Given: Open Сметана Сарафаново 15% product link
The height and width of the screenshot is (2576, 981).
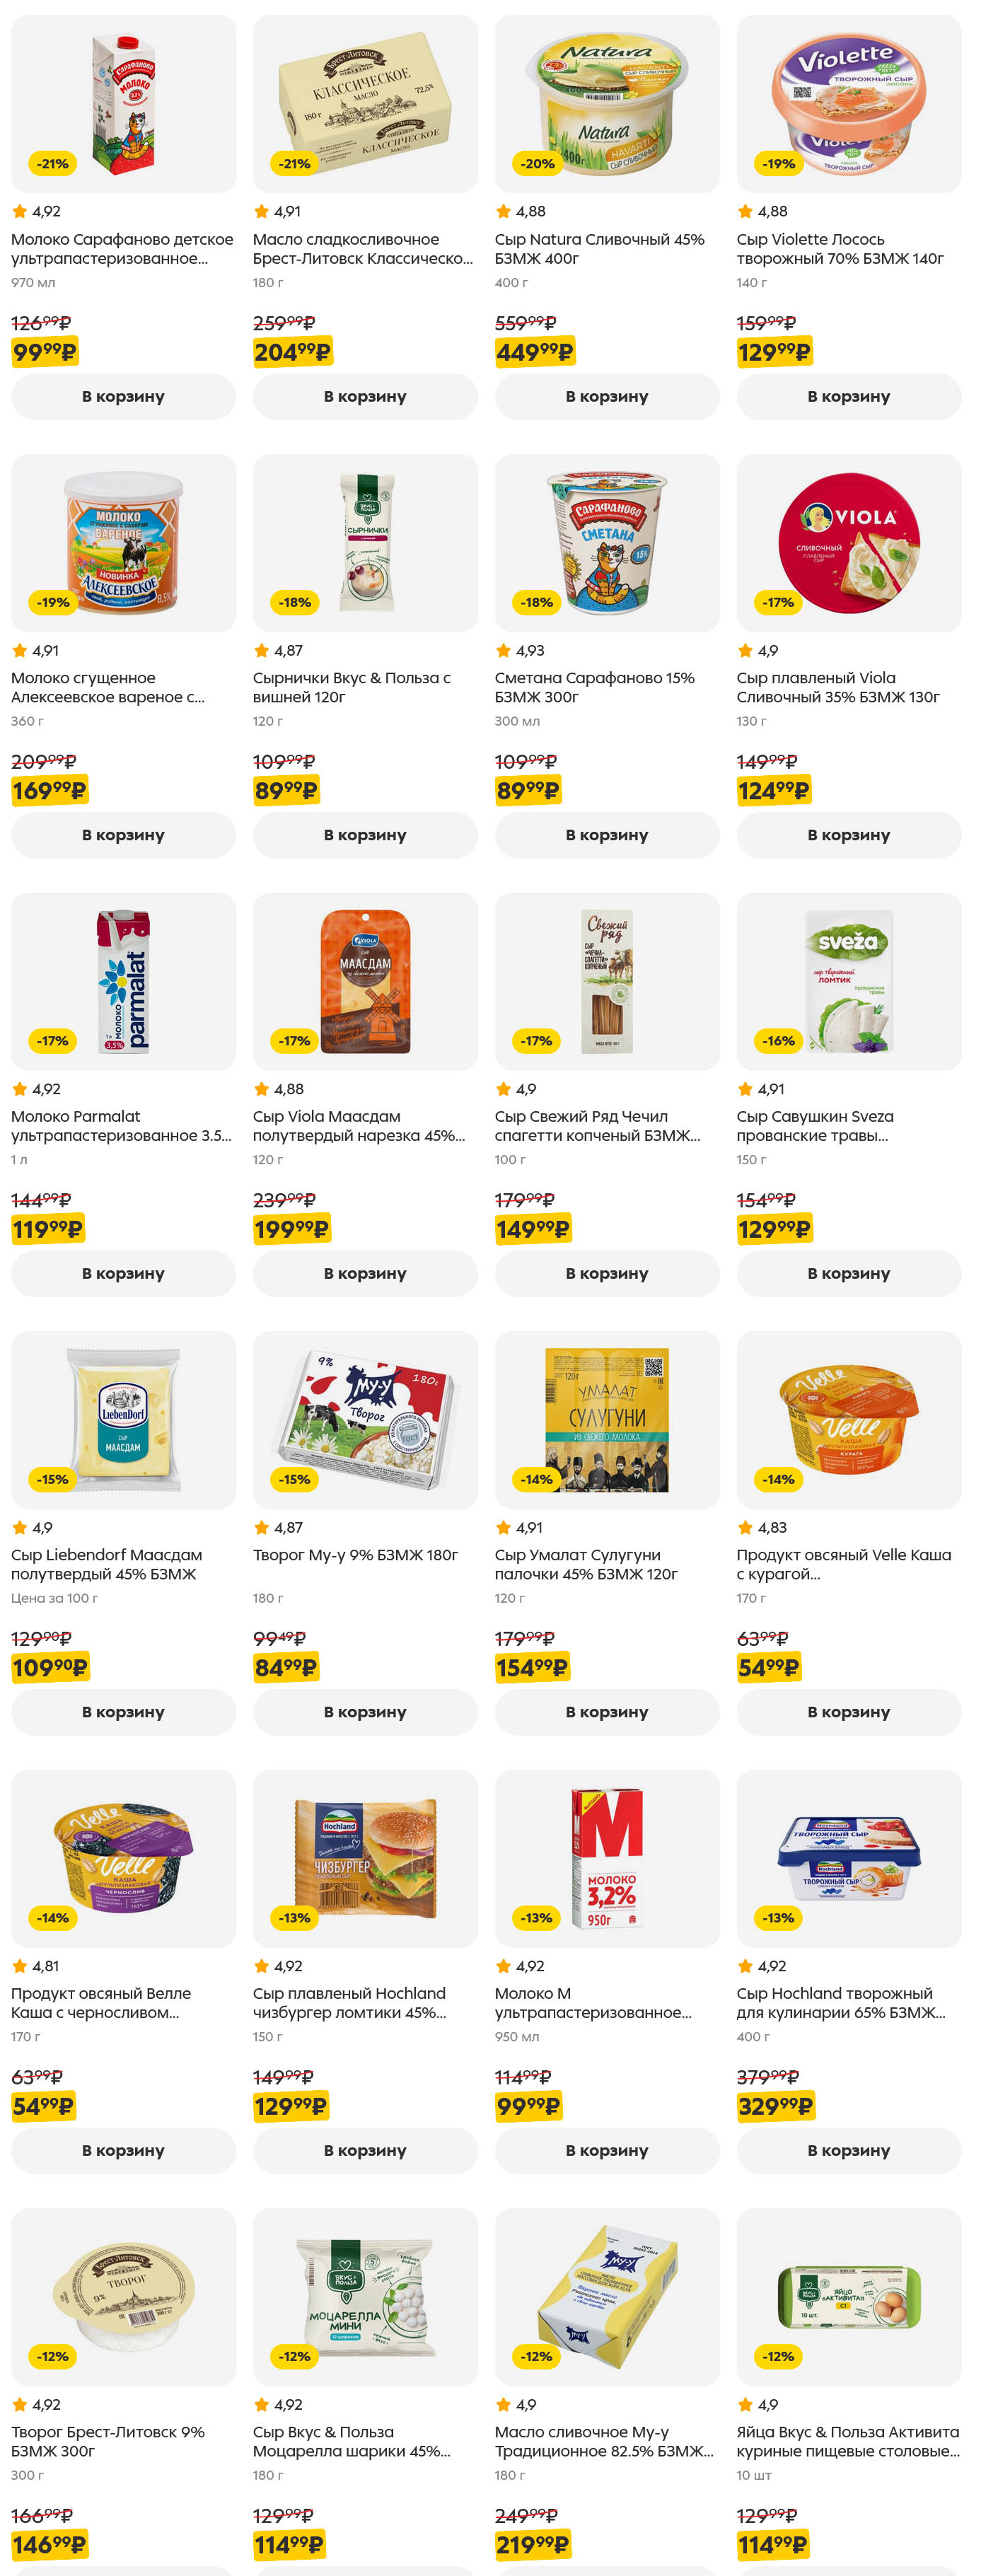Looking at the screenshot, I should point(594,687).
